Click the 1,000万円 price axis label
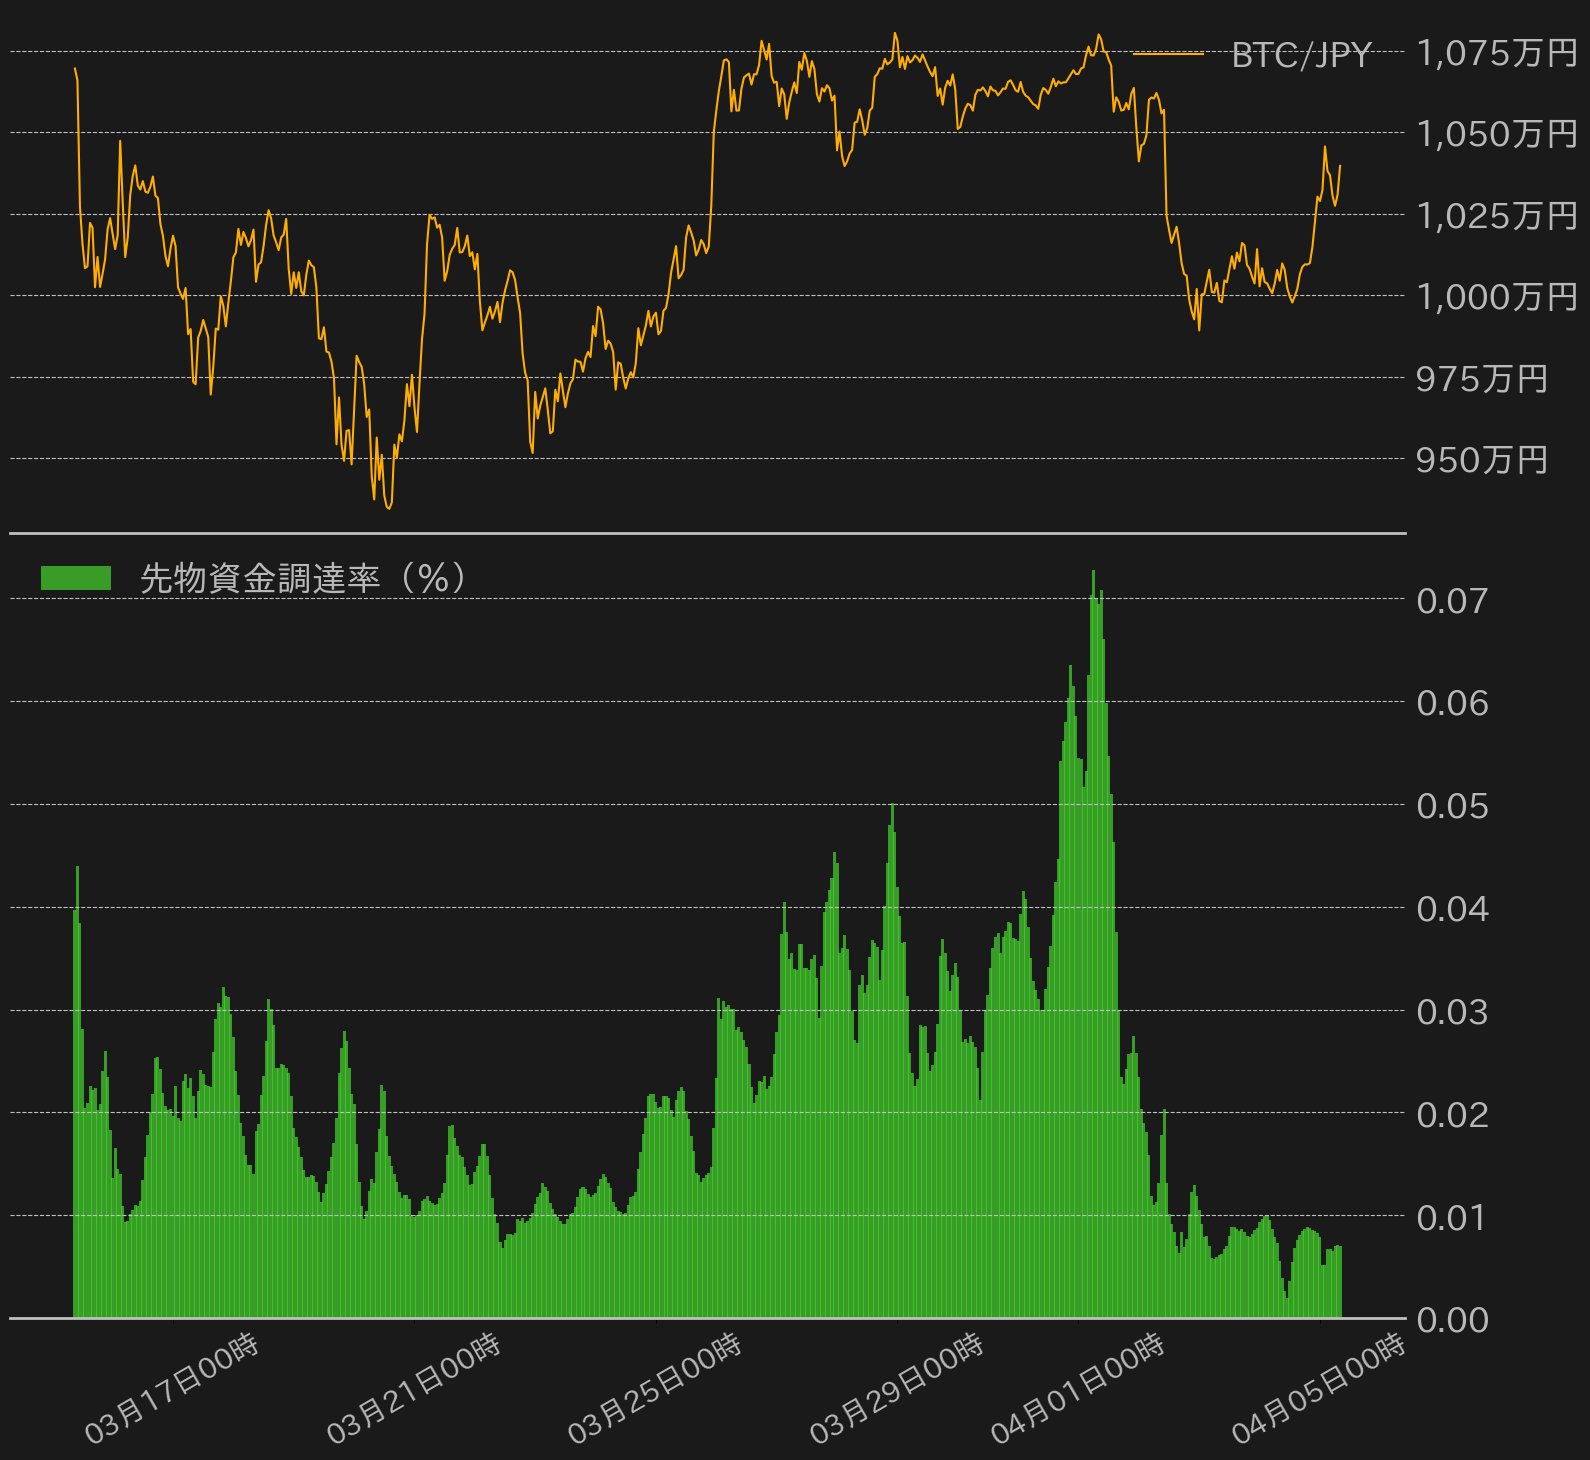1590x1460 pixels. tap(1497, 297)
